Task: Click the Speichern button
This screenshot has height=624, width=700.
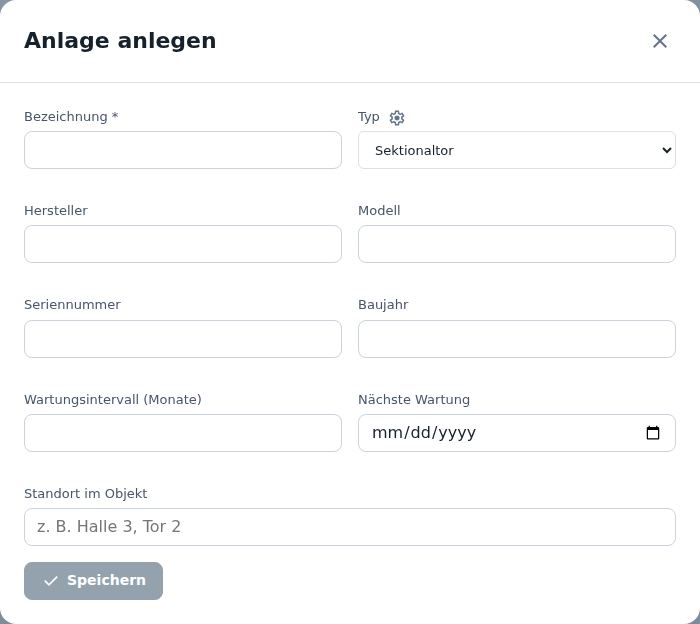Action: tap(93, 581)
